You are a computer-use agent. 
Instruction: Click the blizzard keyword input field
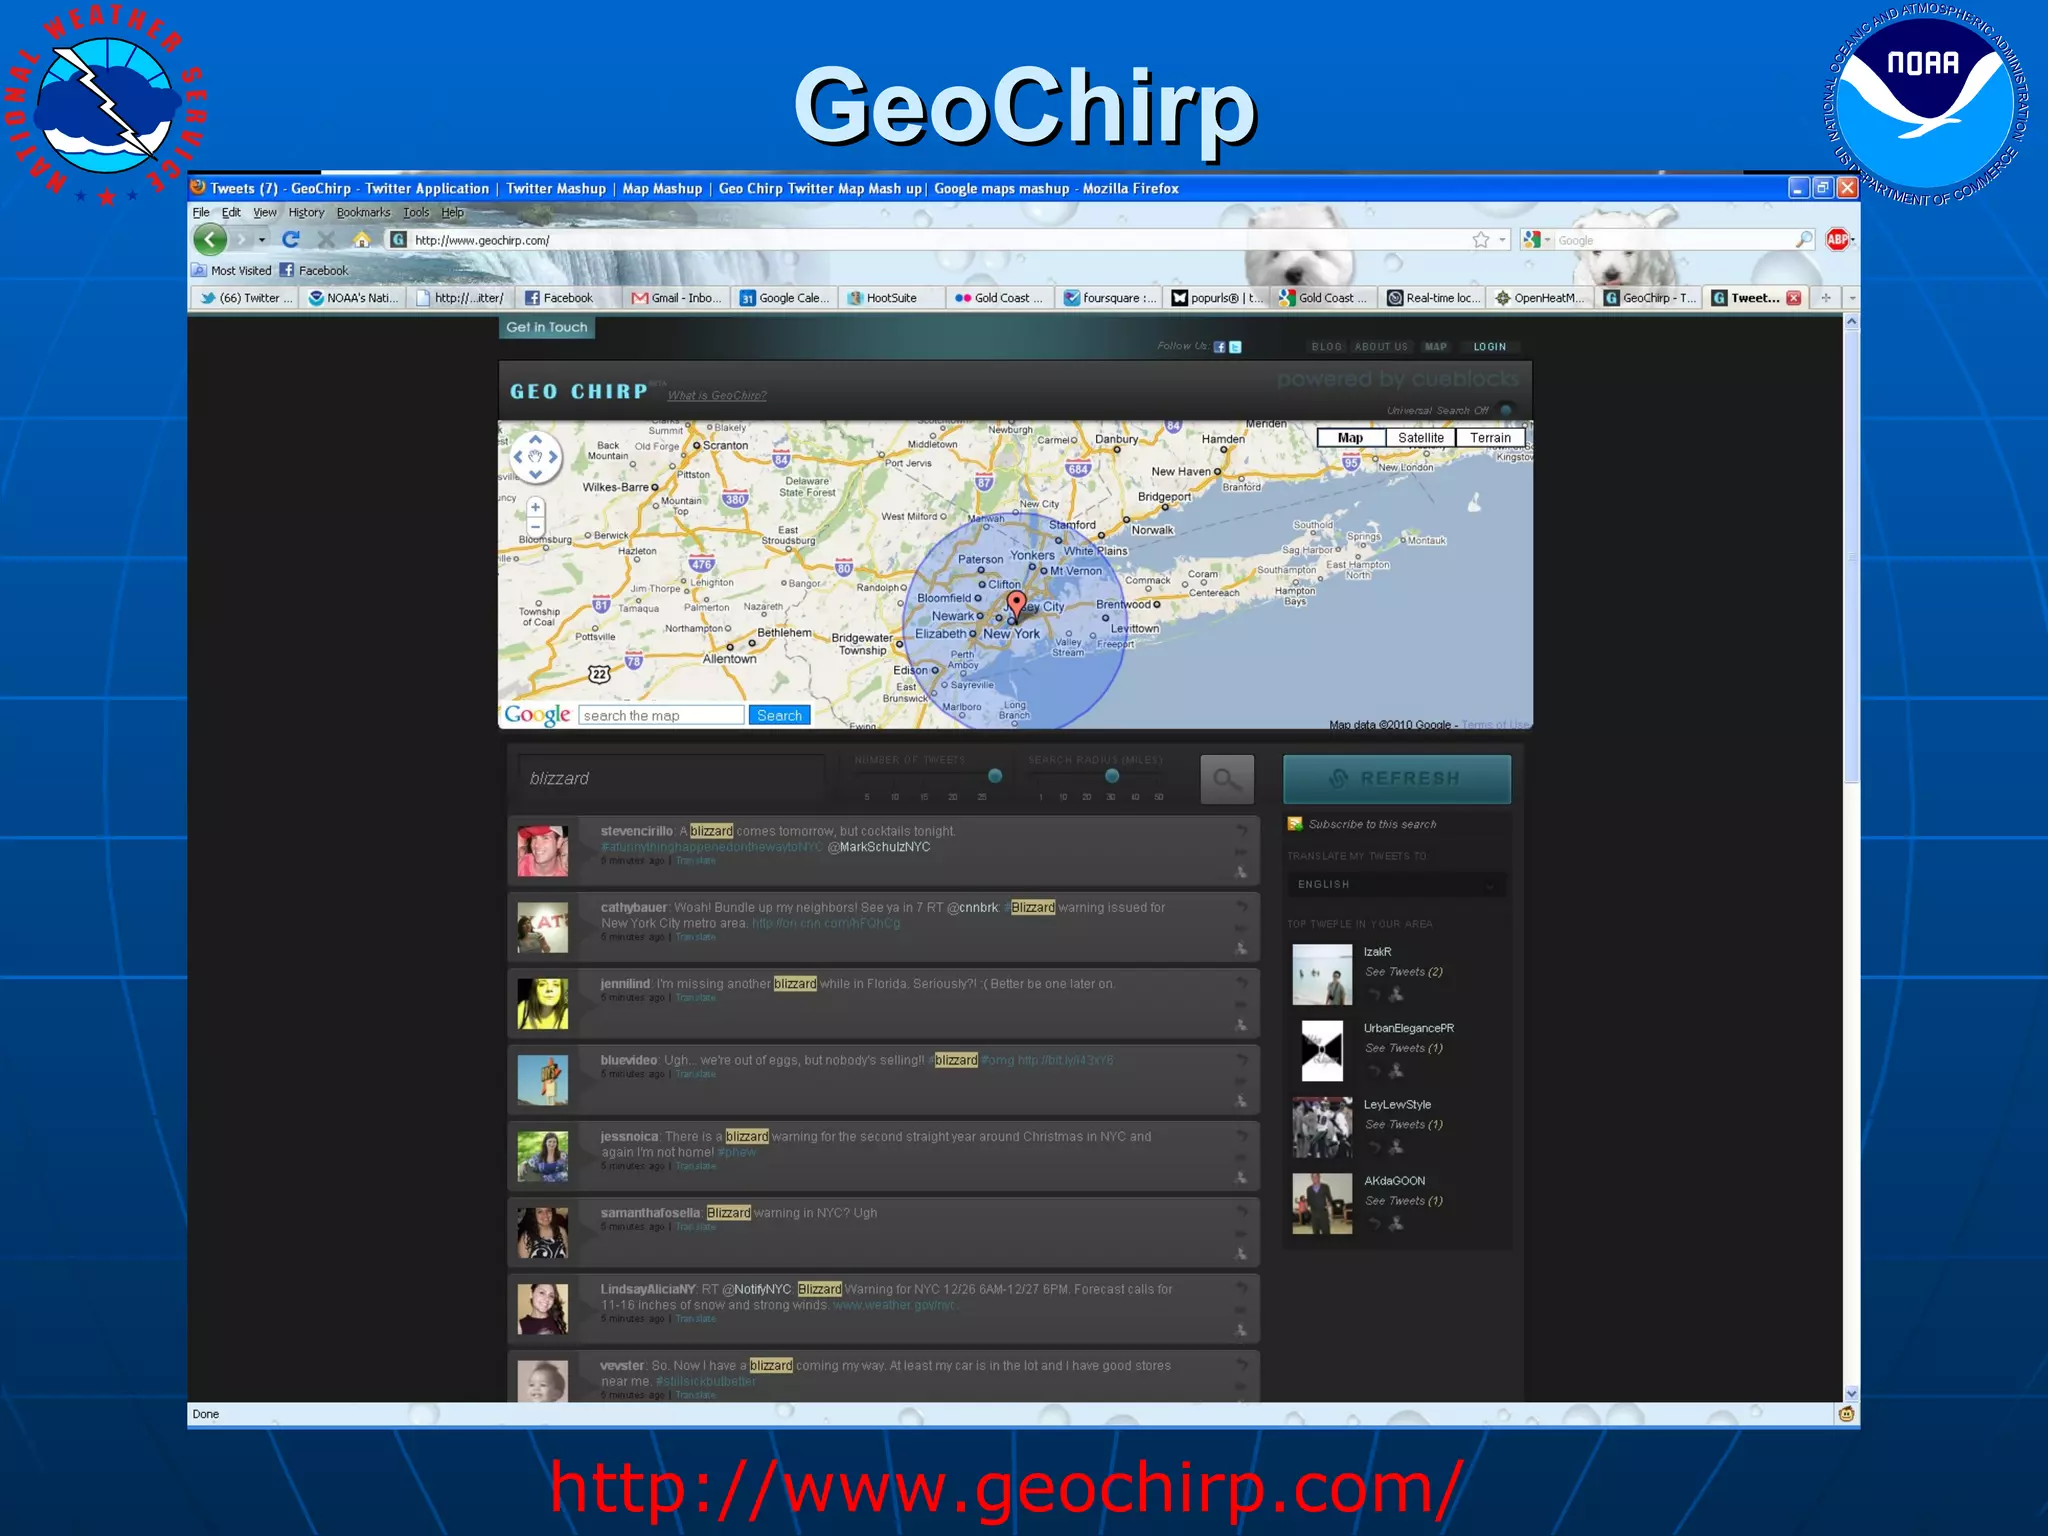coord(671,778)
